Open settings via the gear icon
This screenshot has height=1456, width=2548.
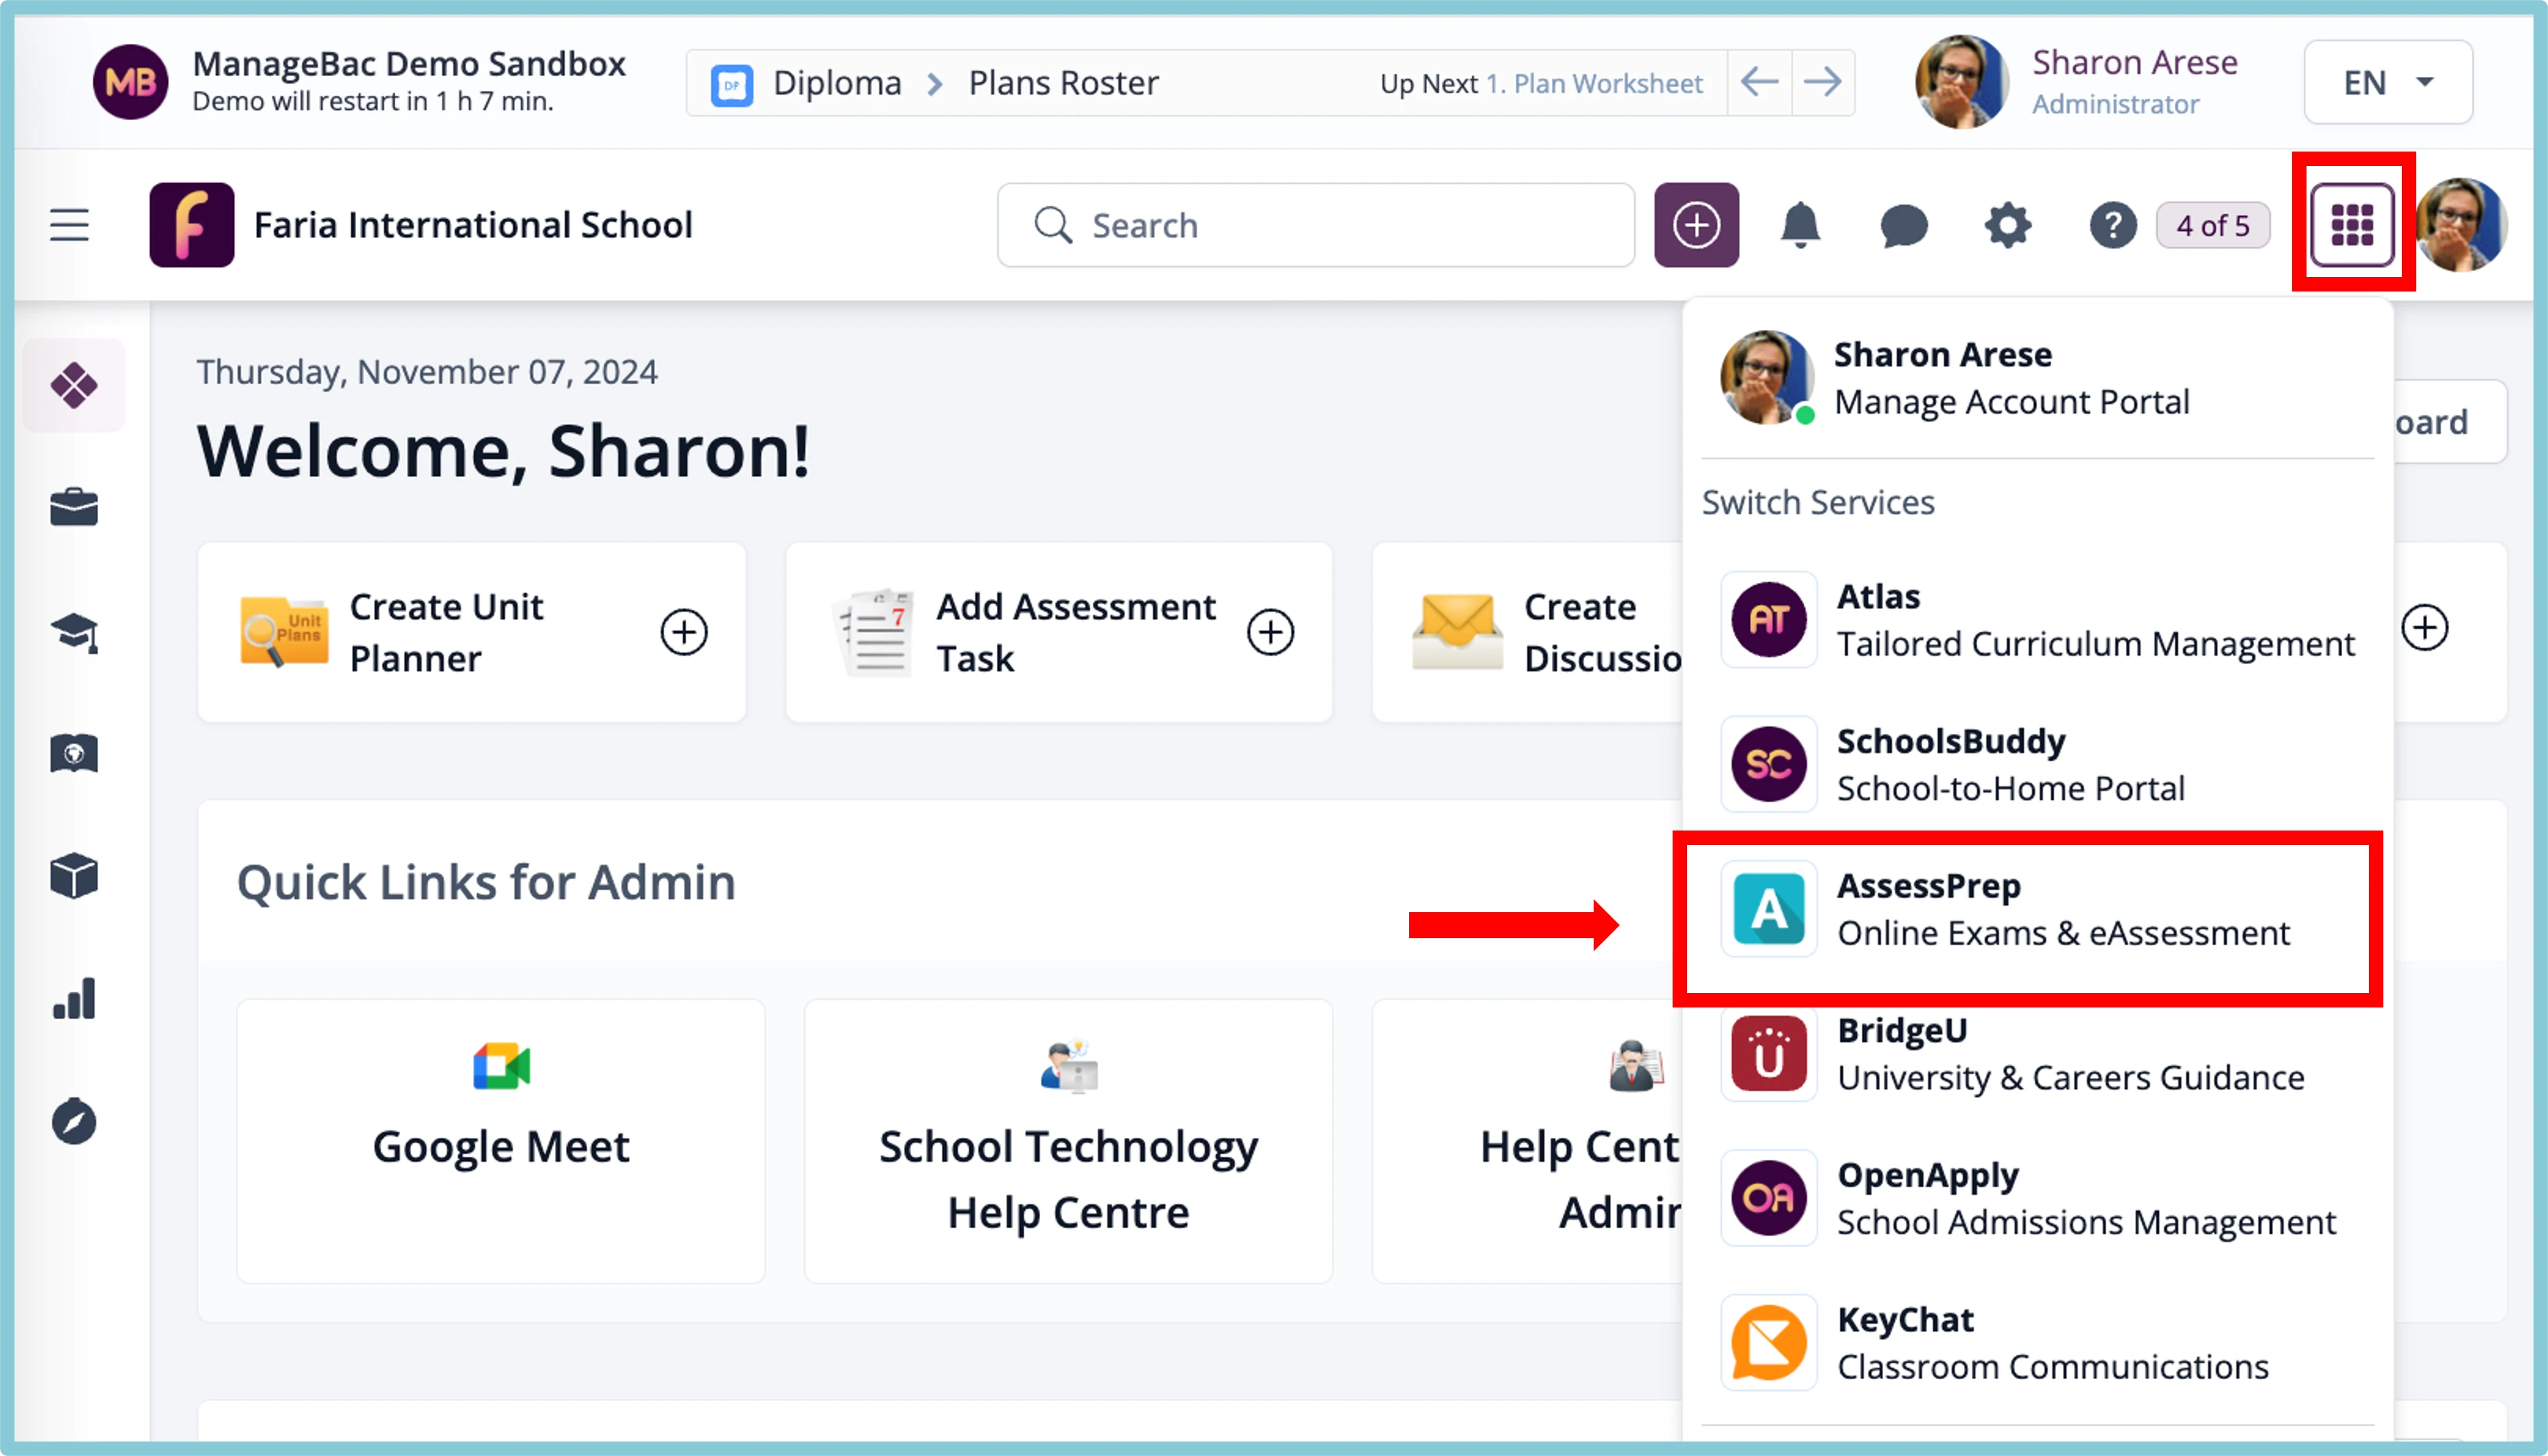coord(2008,225)
